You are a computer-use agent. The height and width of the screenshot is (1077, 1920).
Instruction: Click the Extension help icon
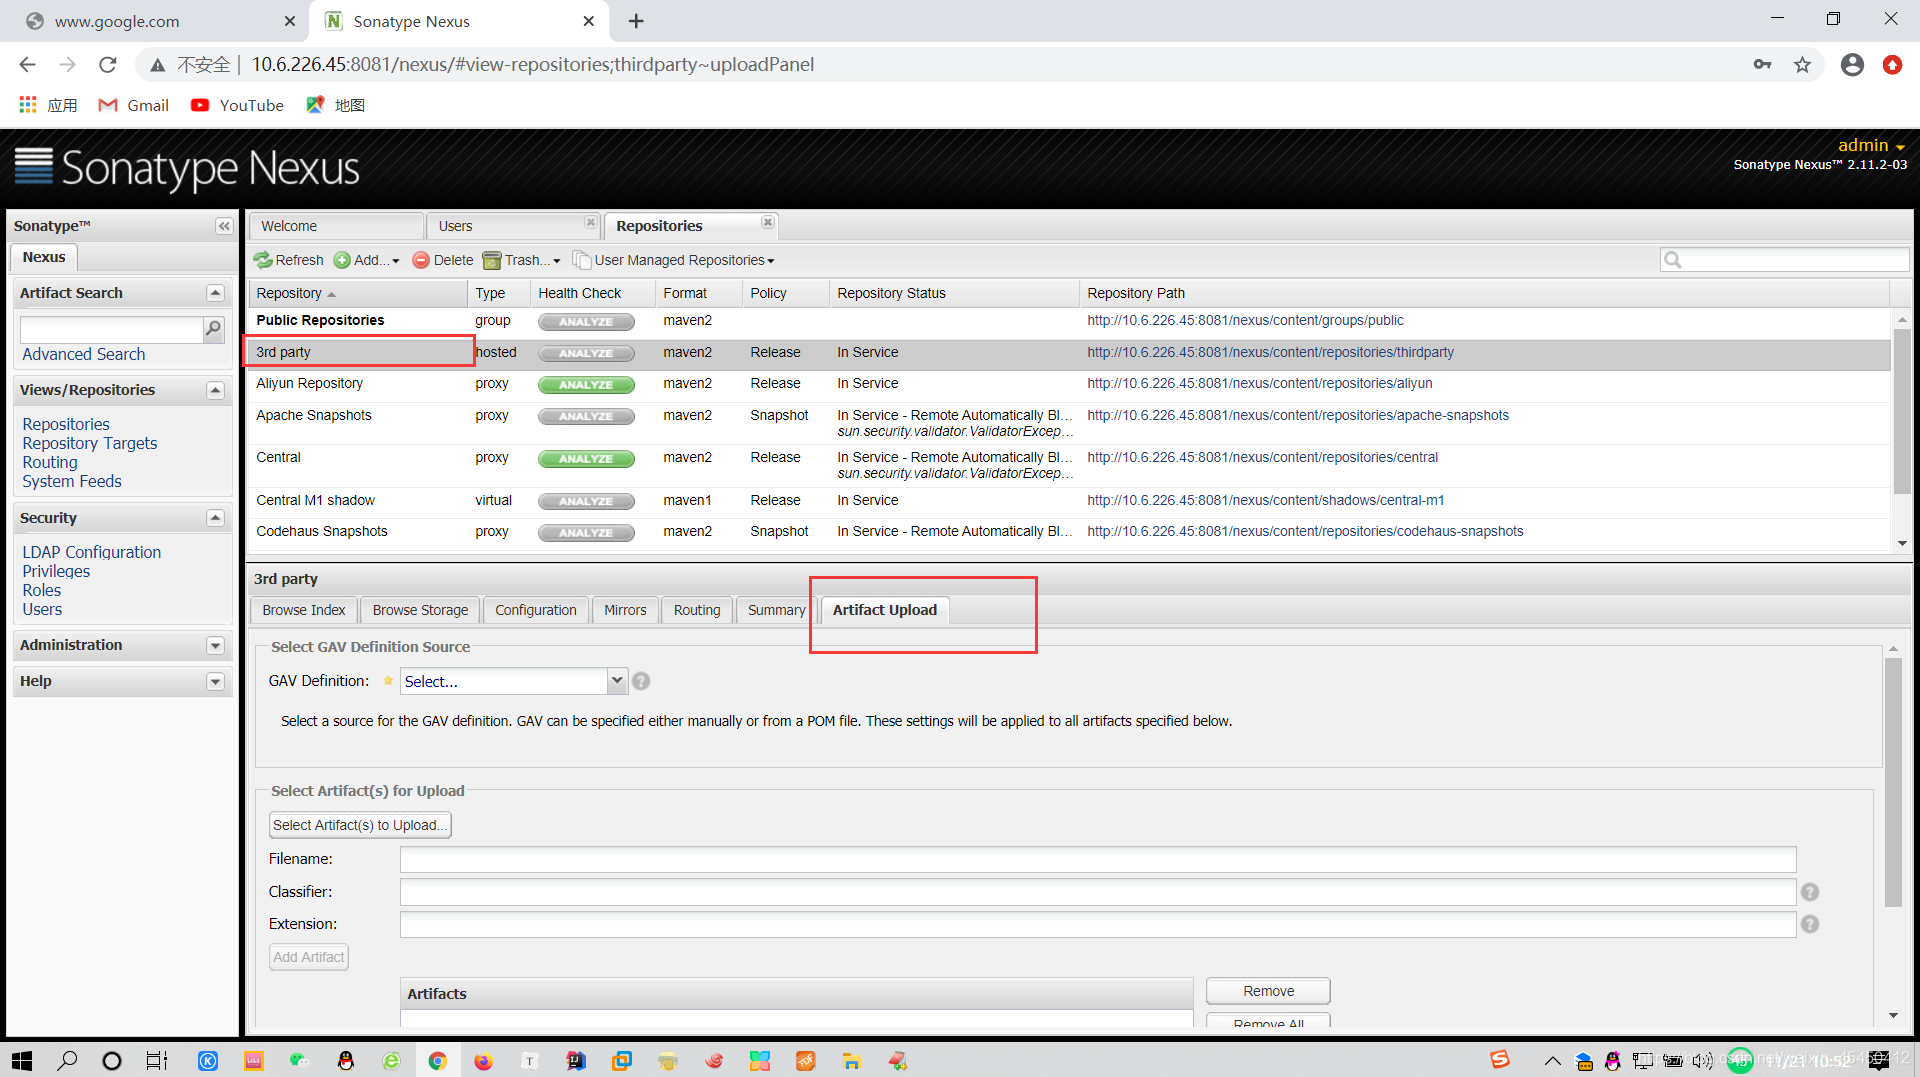1809,924
